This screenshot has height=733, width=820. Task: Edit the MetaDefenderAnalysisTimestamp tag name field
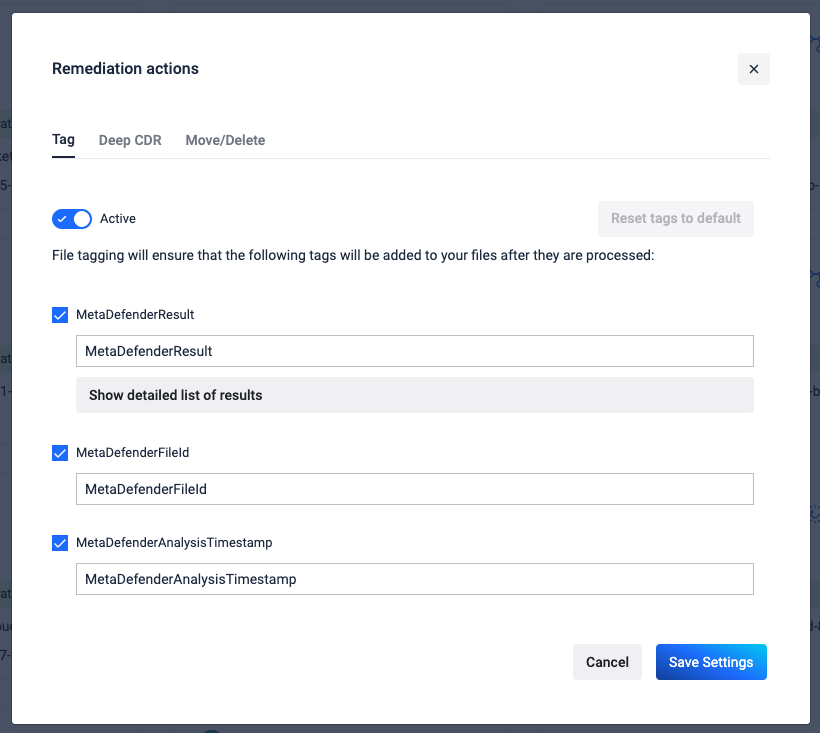(415, 579)
